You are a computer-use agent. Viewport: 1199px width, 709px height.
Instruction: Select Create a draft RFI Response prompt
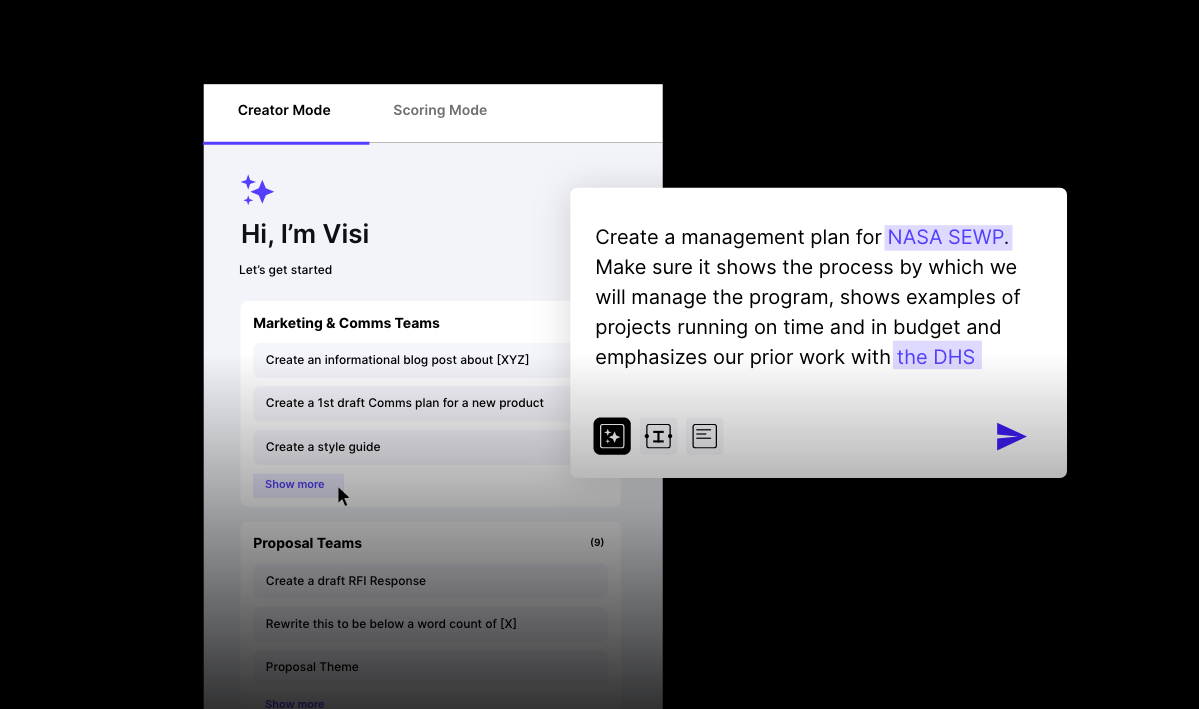(x=346, y=581)
